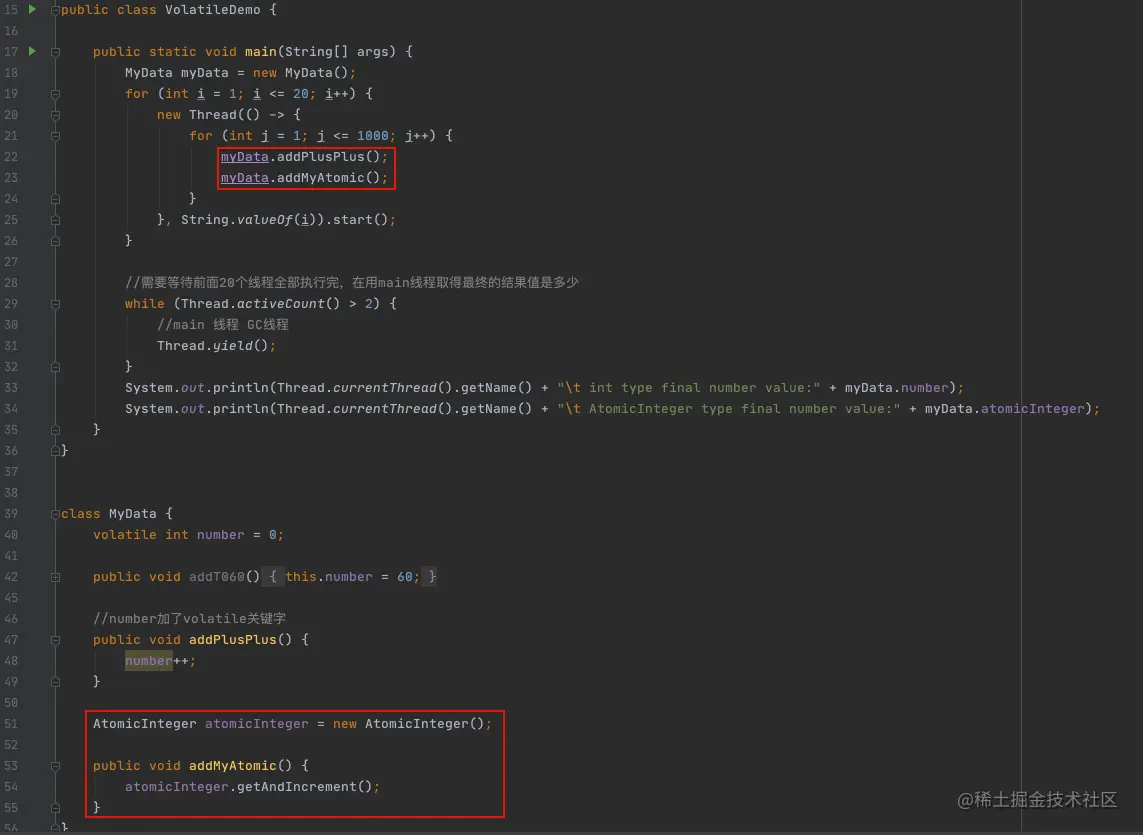Run the VolatileDemo class via gutter arrow

(32, 9)
